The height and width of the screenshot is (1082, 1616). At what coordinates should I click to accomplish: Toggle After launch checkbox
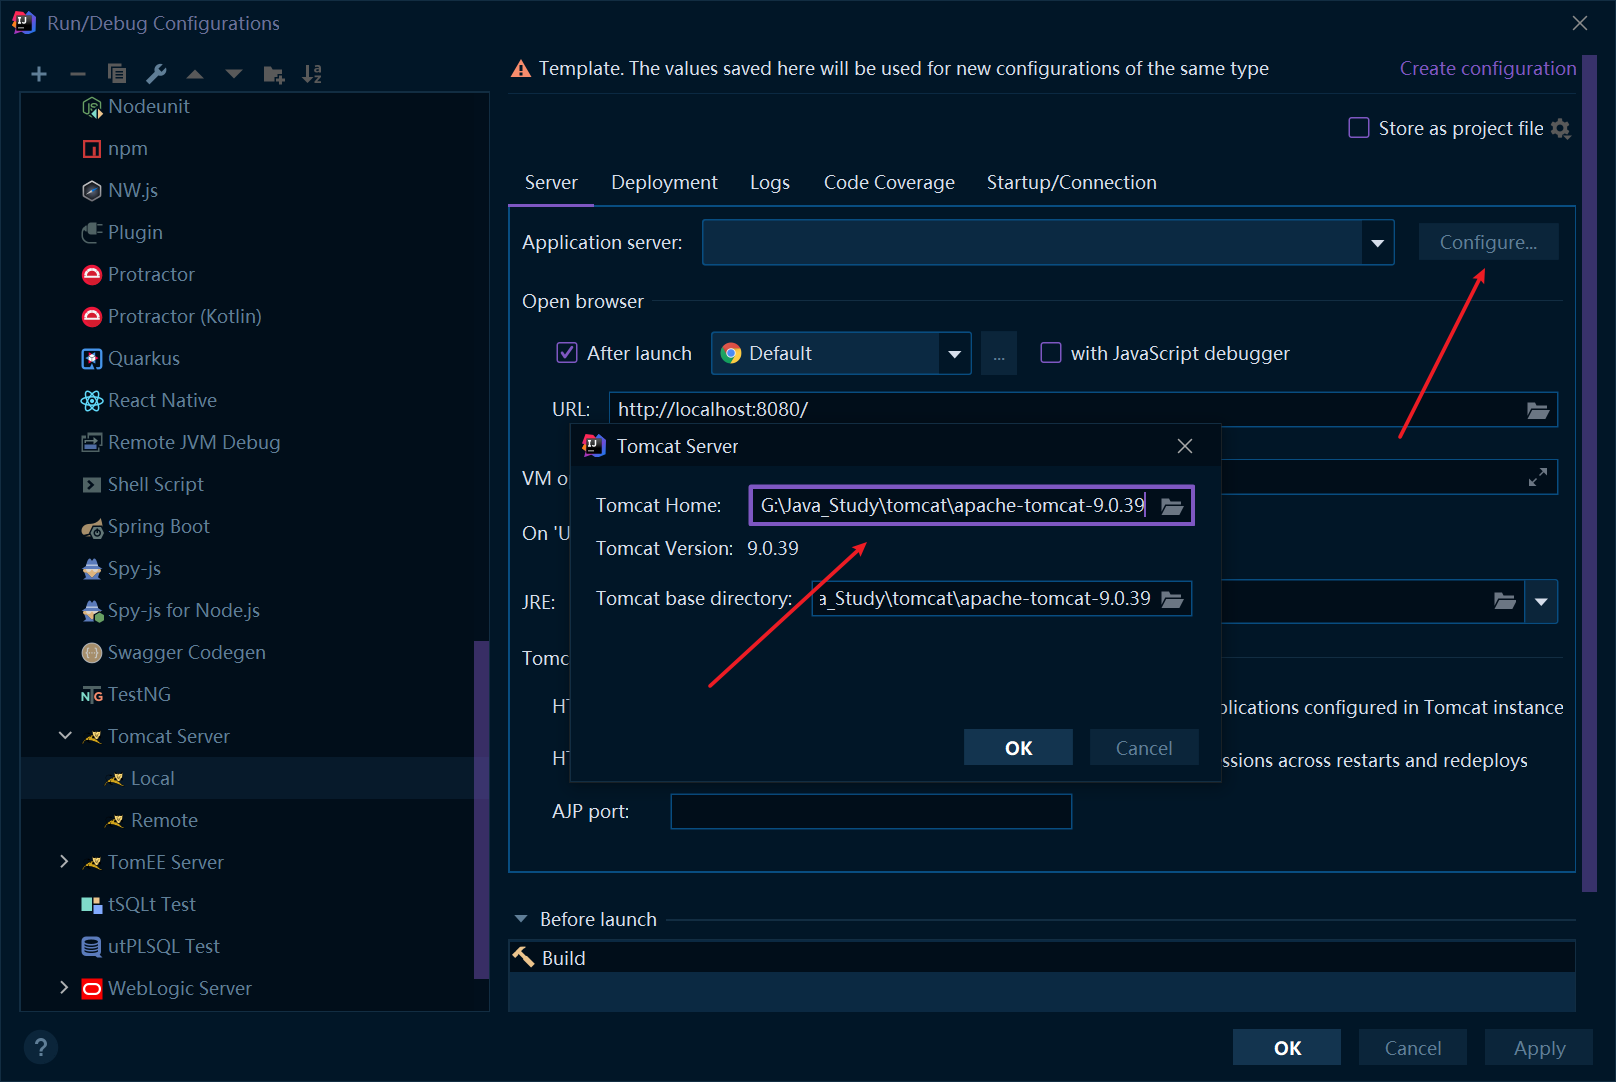pyautogui.click(x=567, y=353)
